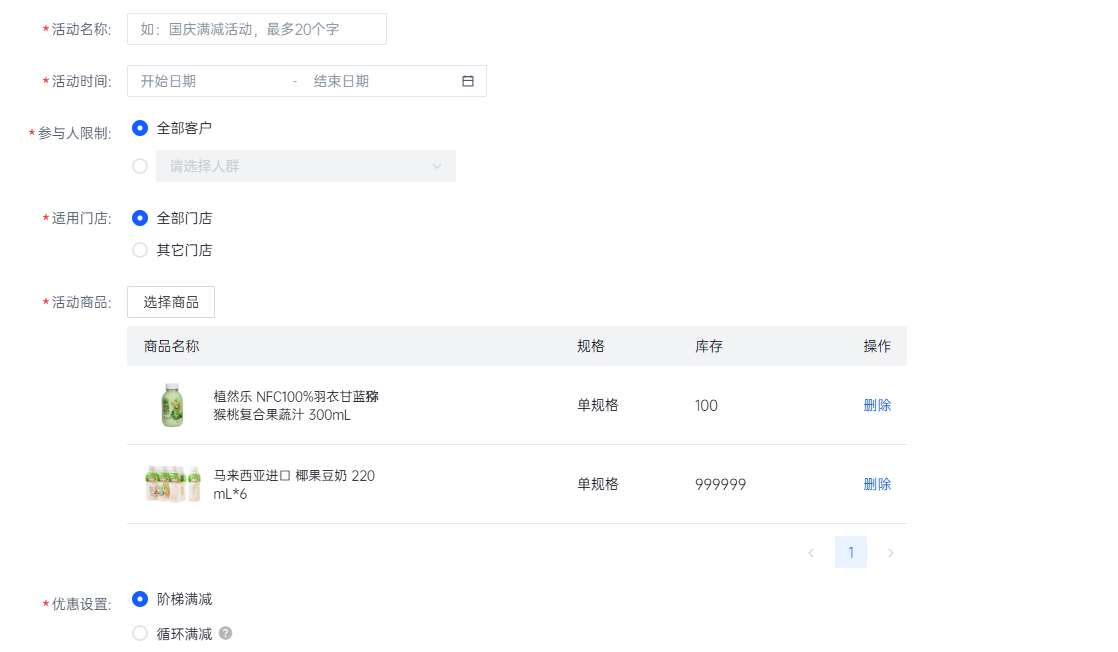The width and height of the screenshot is (1118, 652).
Task: Click the 活动名称 input field
Action: [x=256, y=29]
